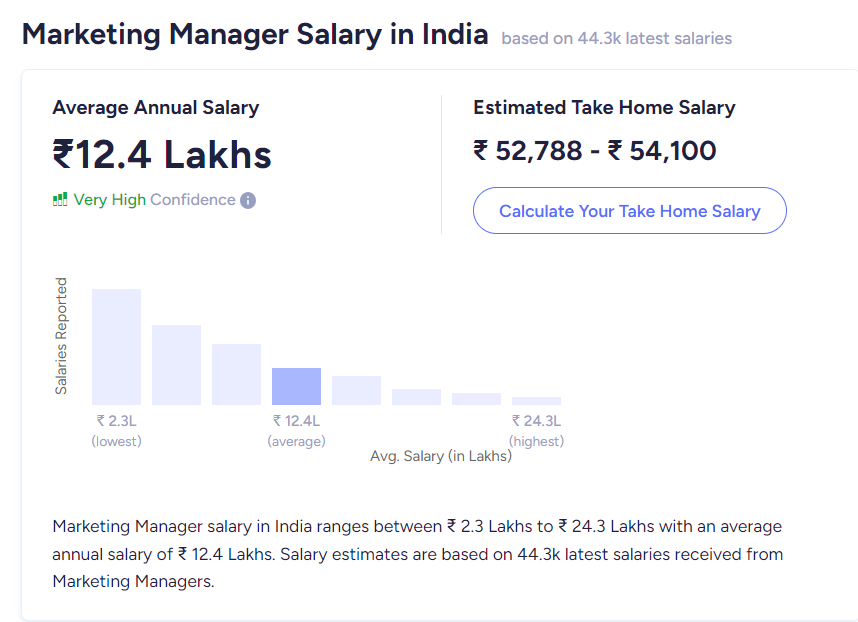The image size is (858, 622).
Task: Select the highlighted average salary bar
Action: 297,386
